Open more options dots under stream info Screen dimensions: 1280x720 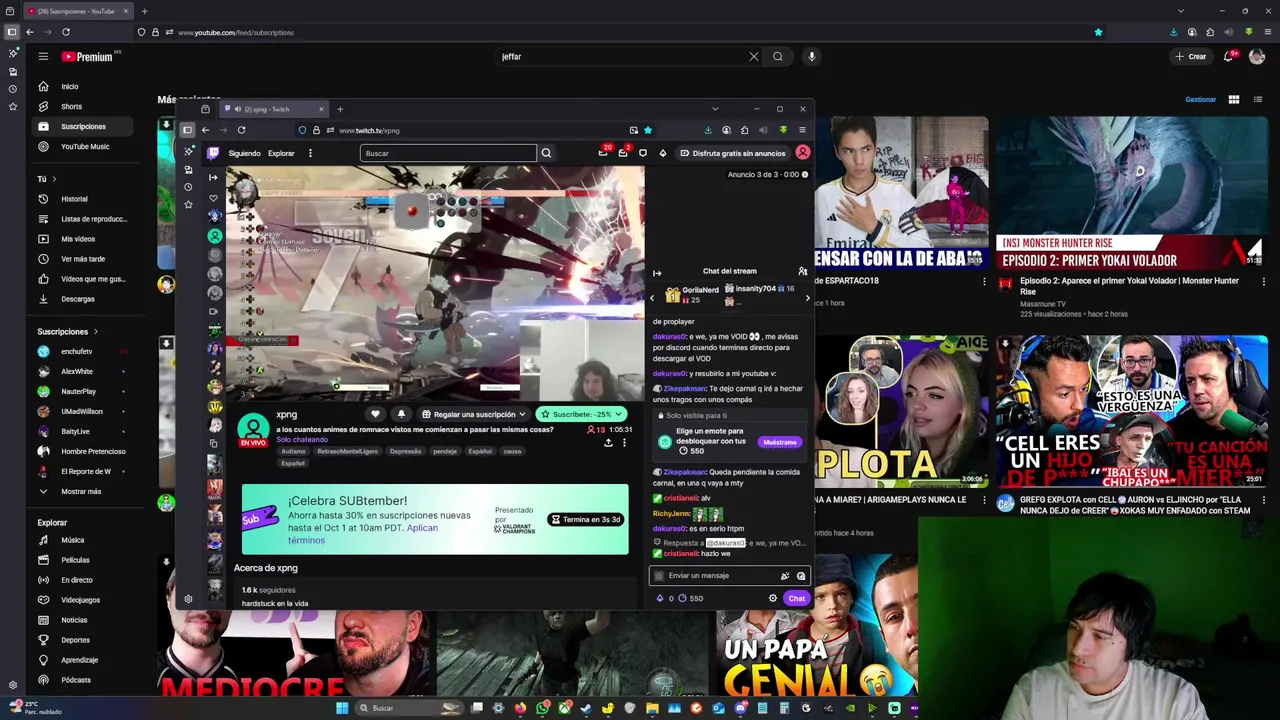624,442
